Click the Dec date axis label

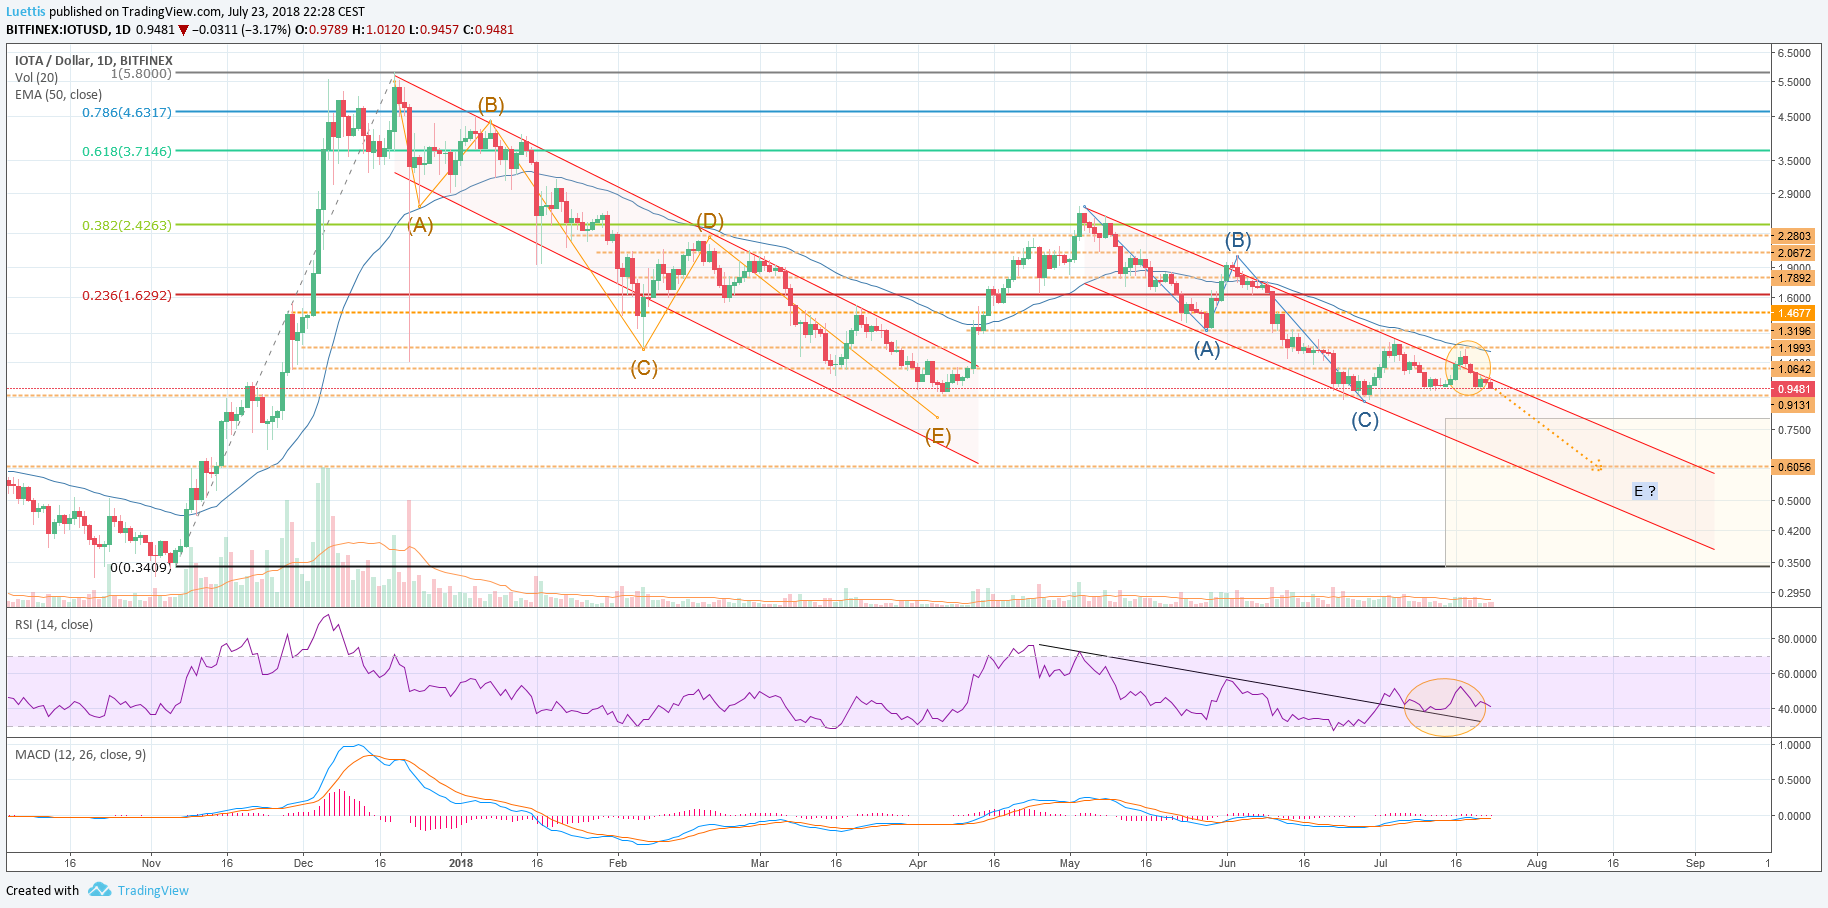tap(304, 863)
